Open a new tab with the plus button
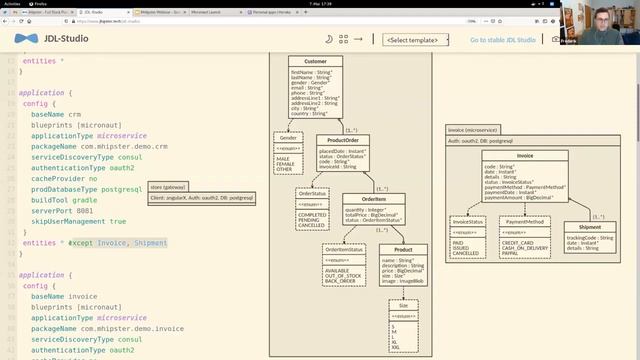Screen dimensions: 640x360 306,12
